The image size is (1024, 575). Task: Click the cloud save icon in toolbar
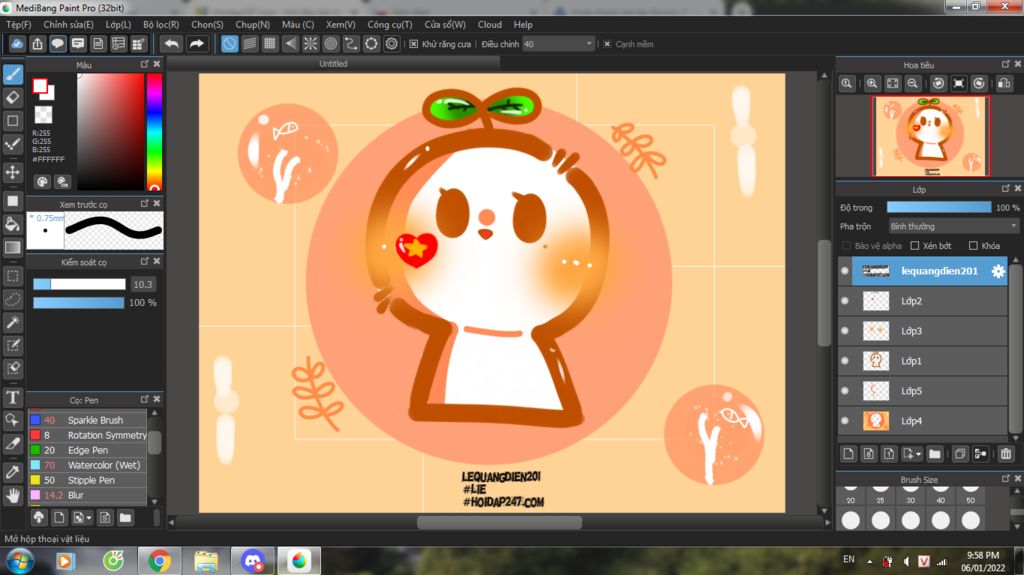coord(17,44)
